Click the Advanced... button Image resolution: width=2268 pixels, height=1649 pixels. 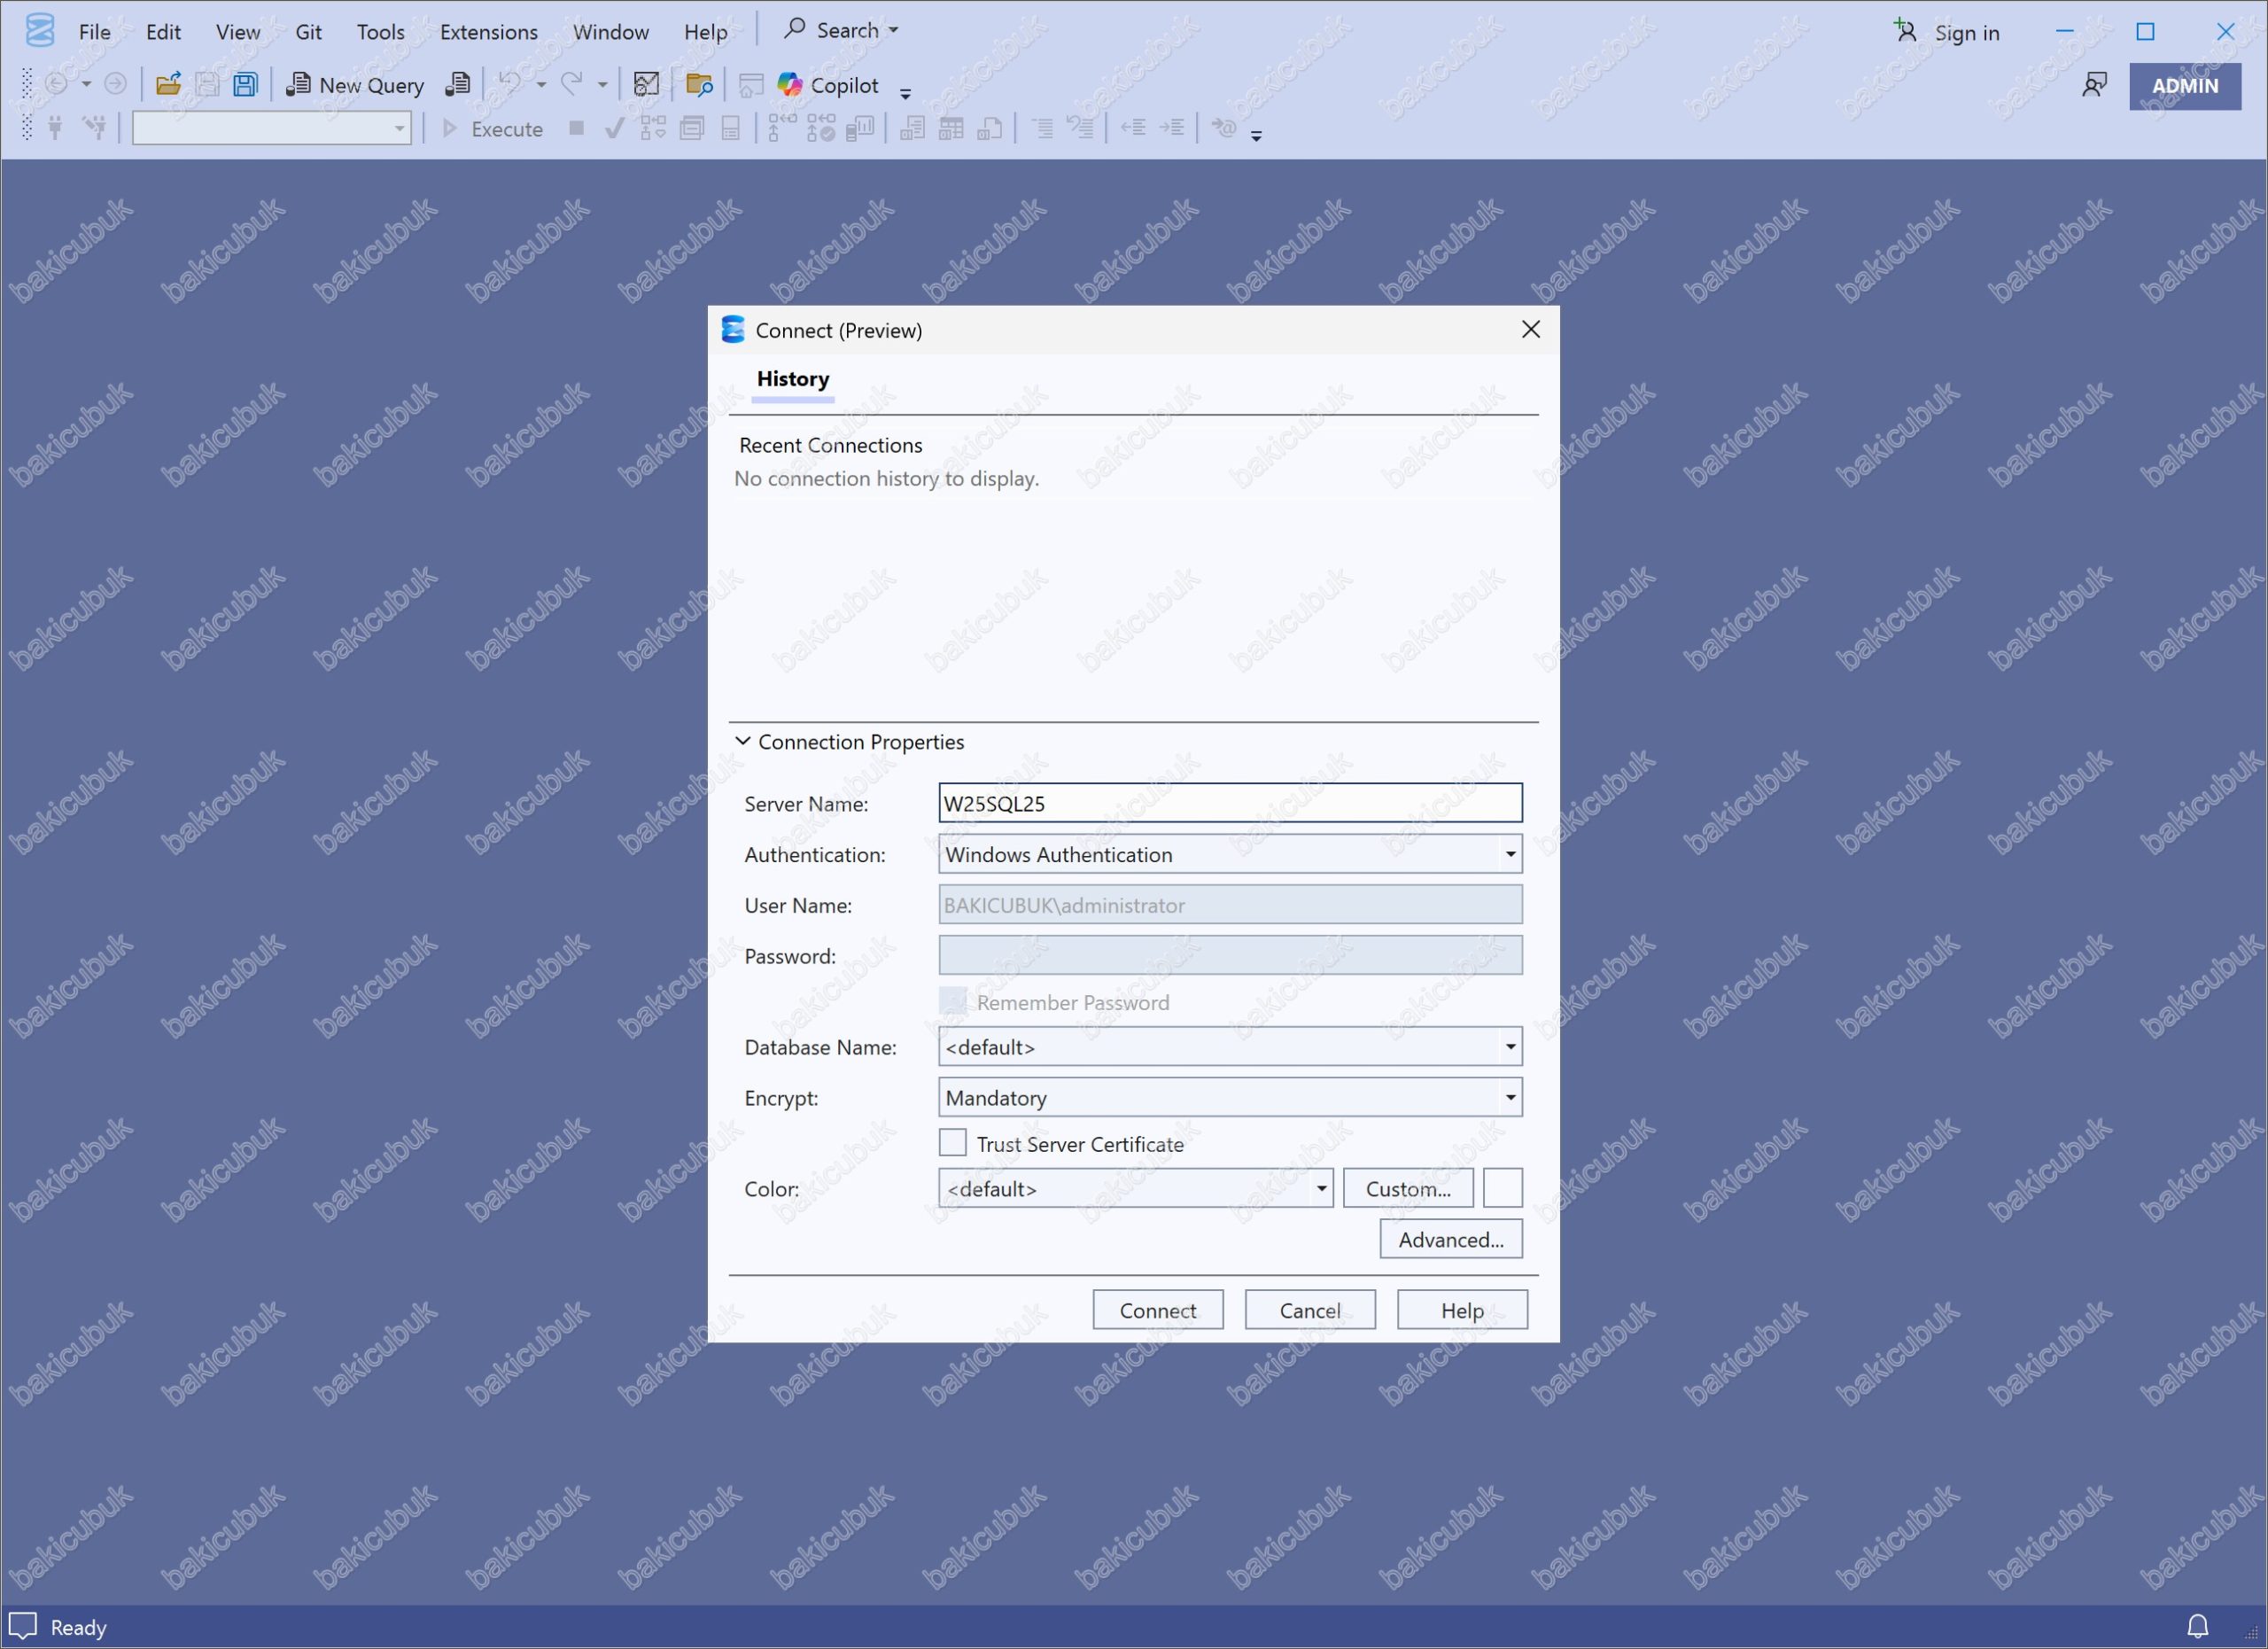pos(1451,1239)
